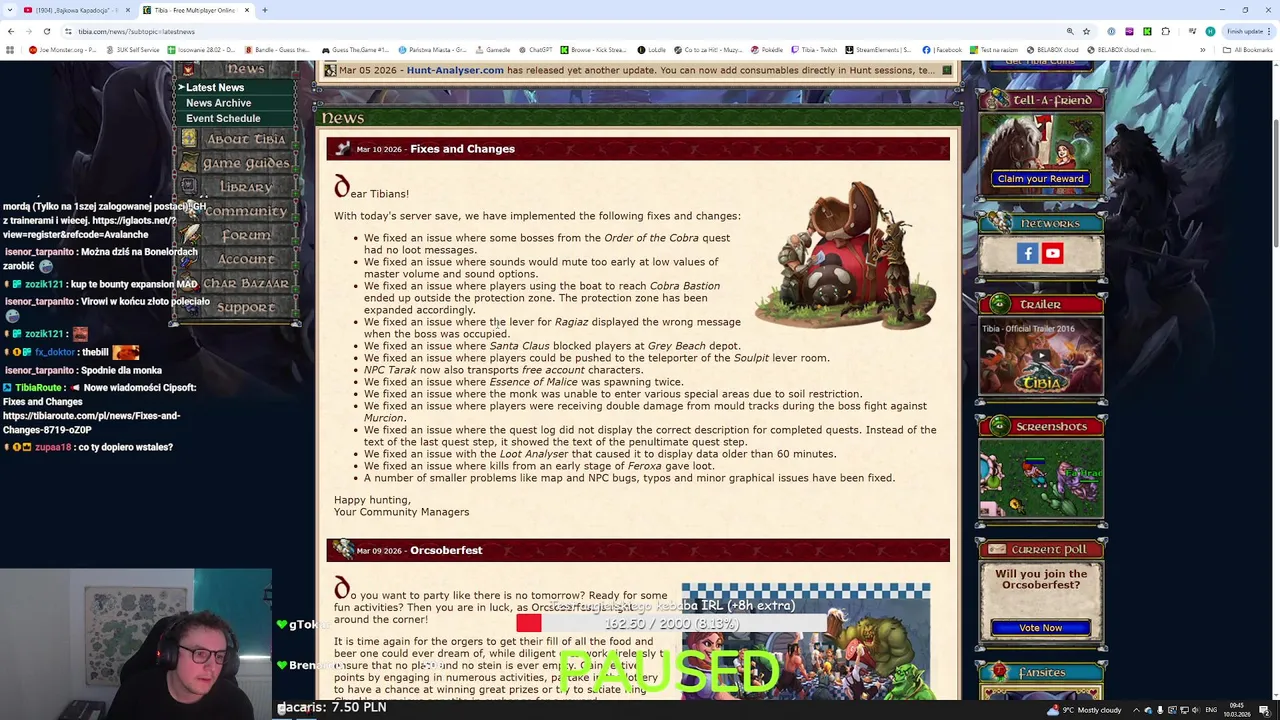Reload the current page
1280x720 pixels.
coord(47,31)
